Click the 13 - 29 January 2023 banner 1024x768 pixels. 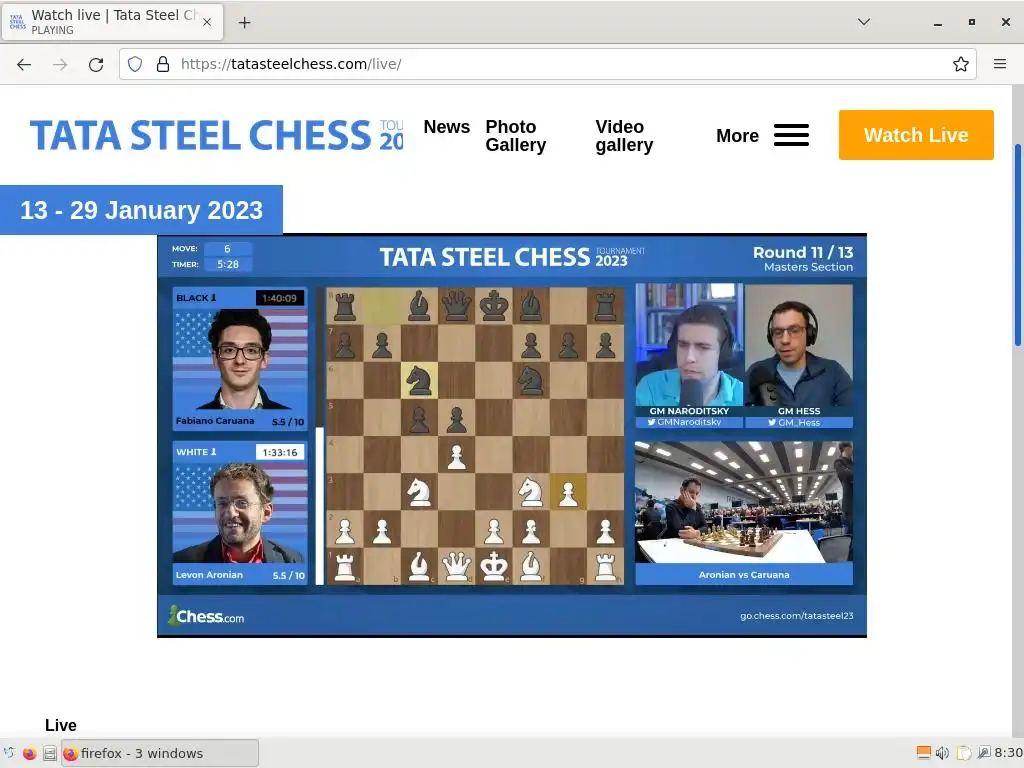141,210
